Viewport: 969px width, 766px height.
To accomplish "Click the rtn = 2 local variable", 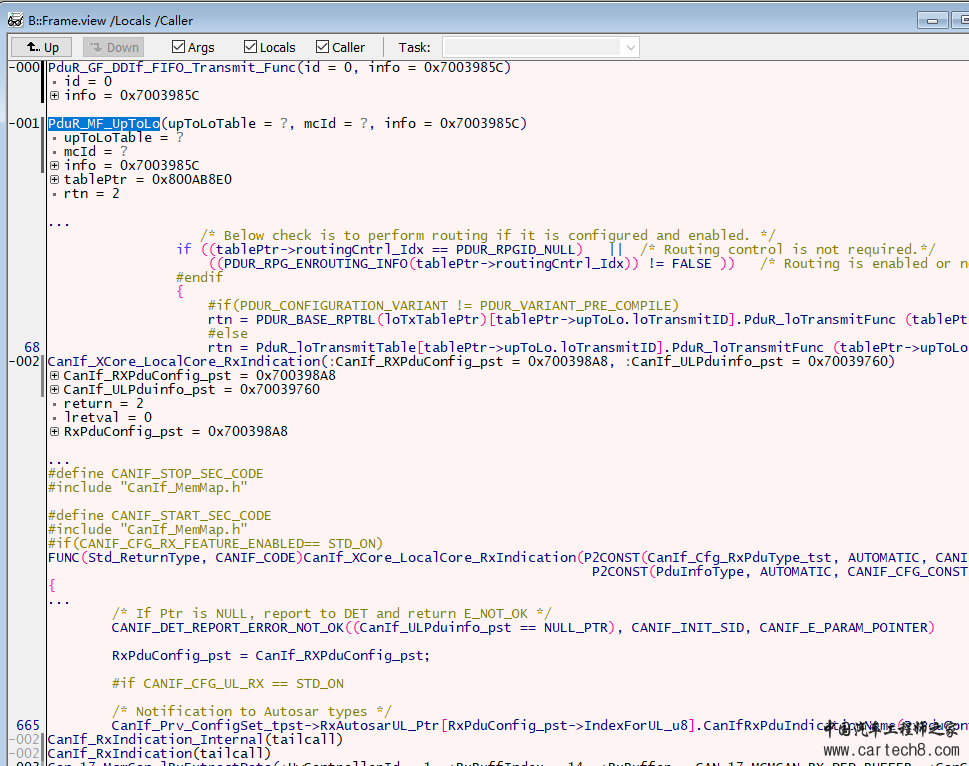I will tap(92, 194).
